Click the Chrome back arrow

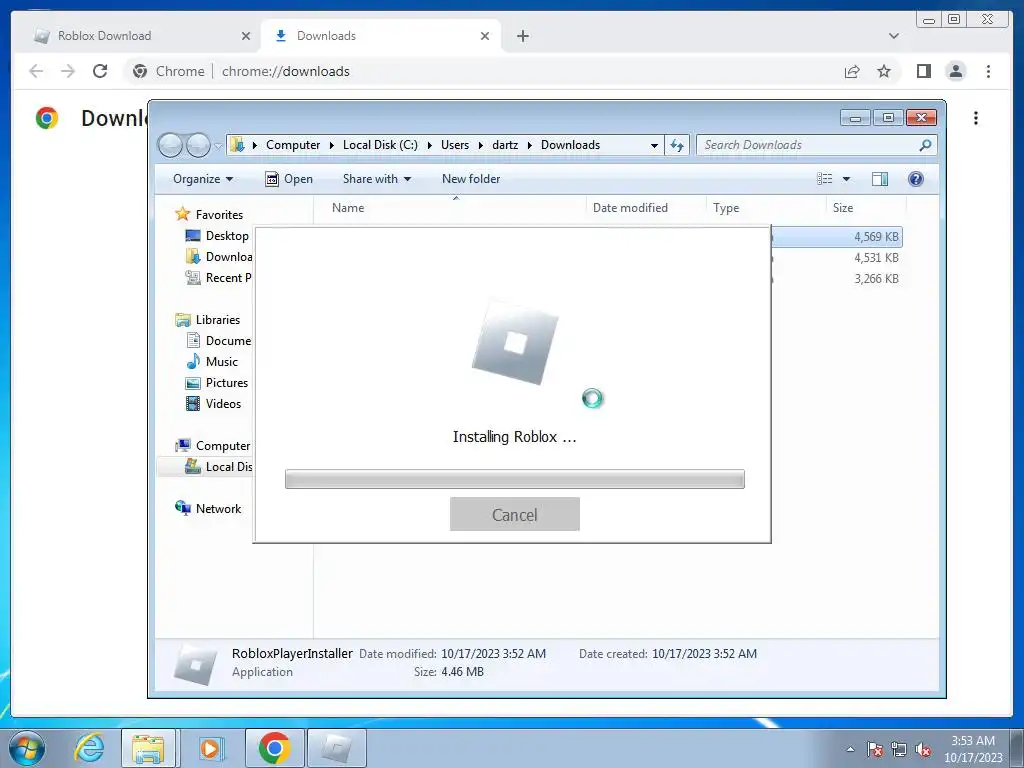pyautogui.click(x=36, y=71)
